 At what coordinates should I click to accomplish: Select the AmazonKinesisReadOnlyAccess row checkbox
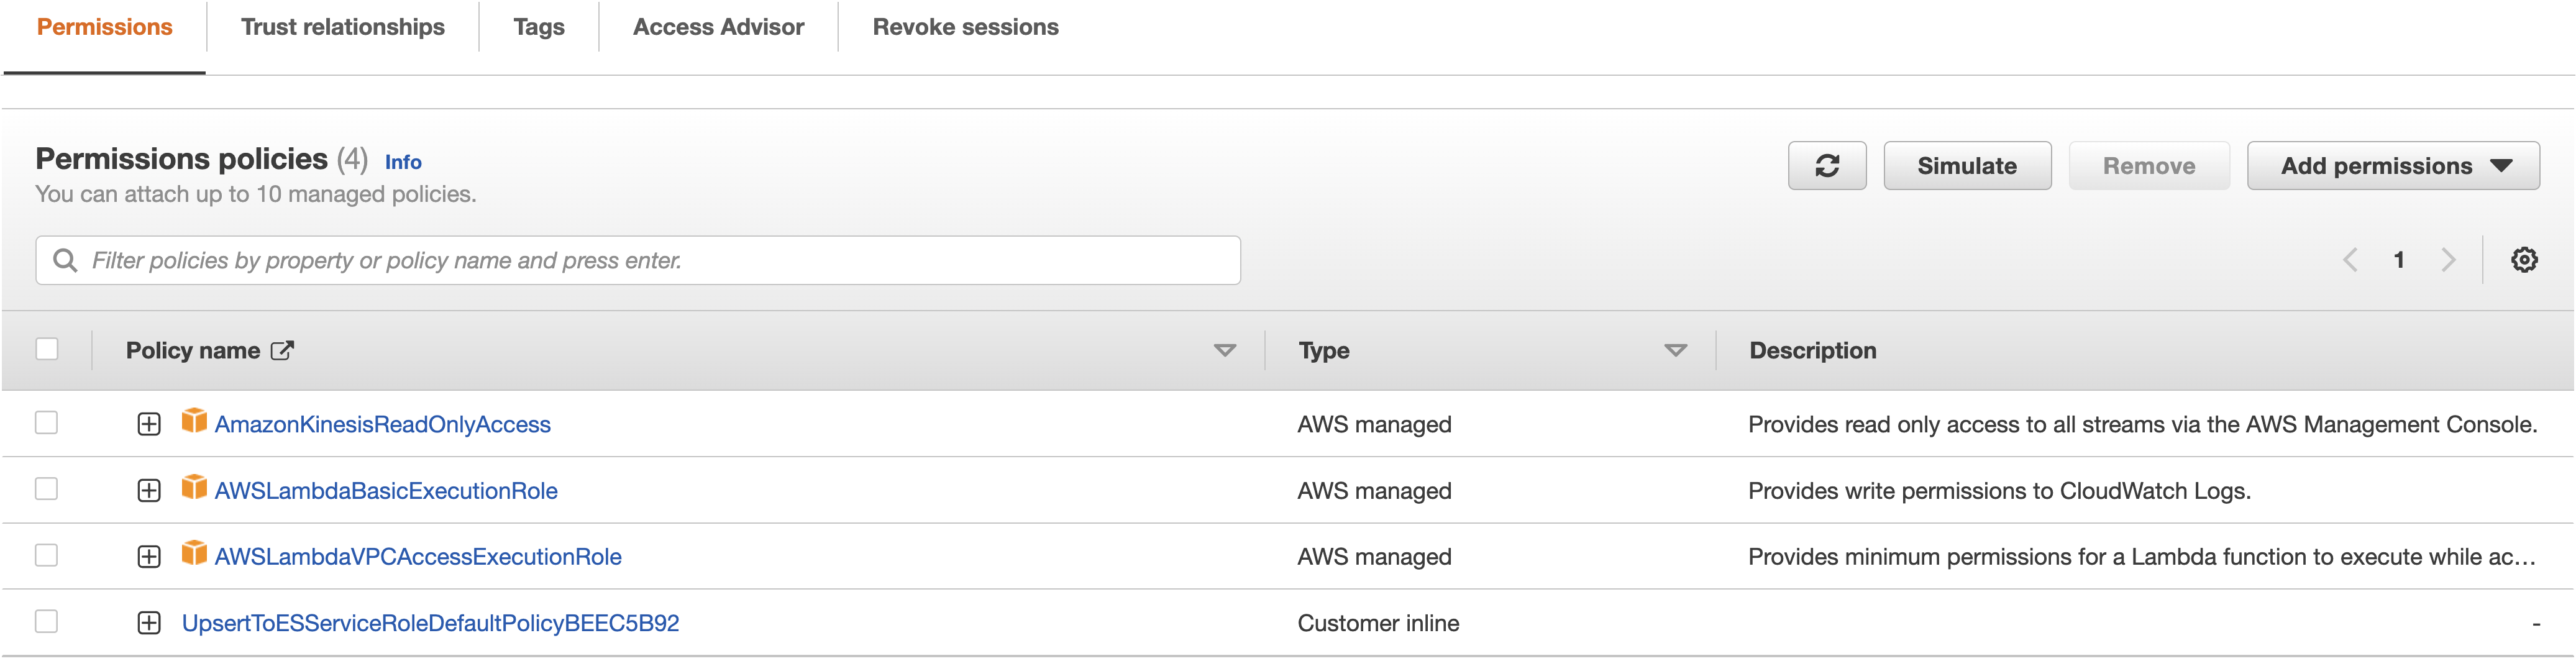[x=47, y=423]
